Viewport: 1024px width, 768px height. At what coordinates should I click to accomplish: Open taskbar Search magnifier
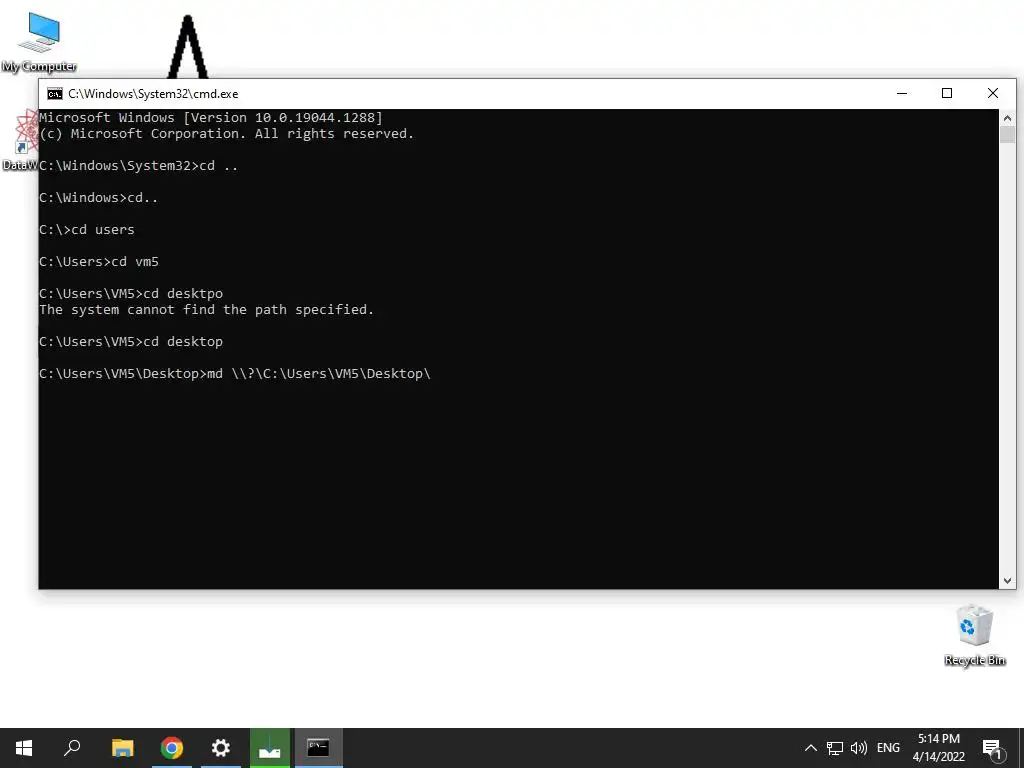click(x=72, y=748)
